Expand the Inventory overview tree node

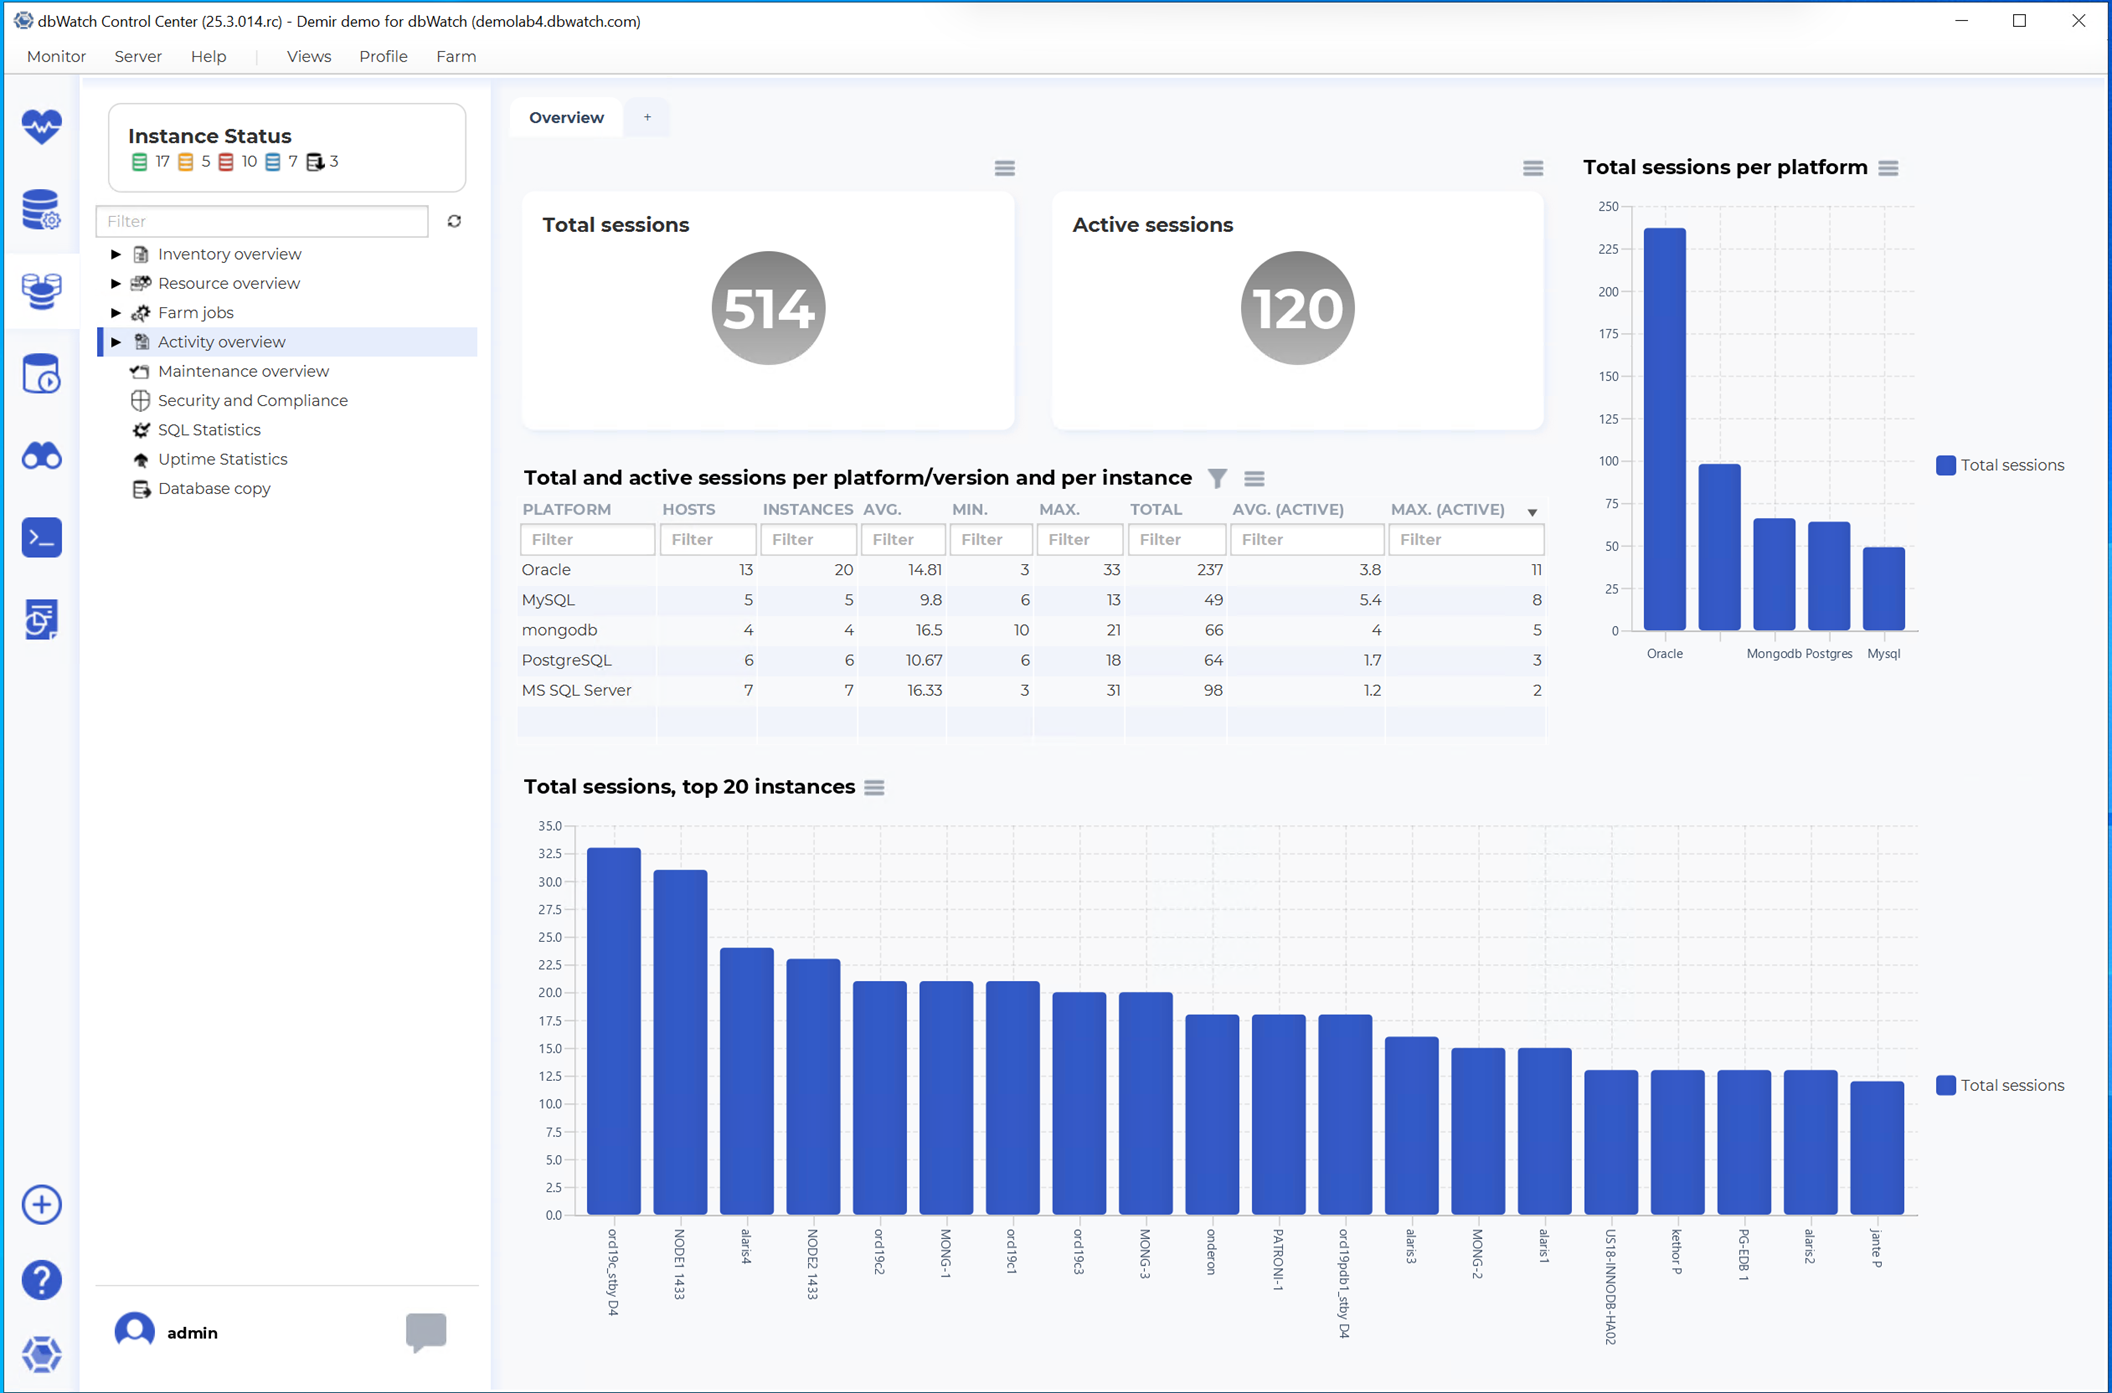116,254
